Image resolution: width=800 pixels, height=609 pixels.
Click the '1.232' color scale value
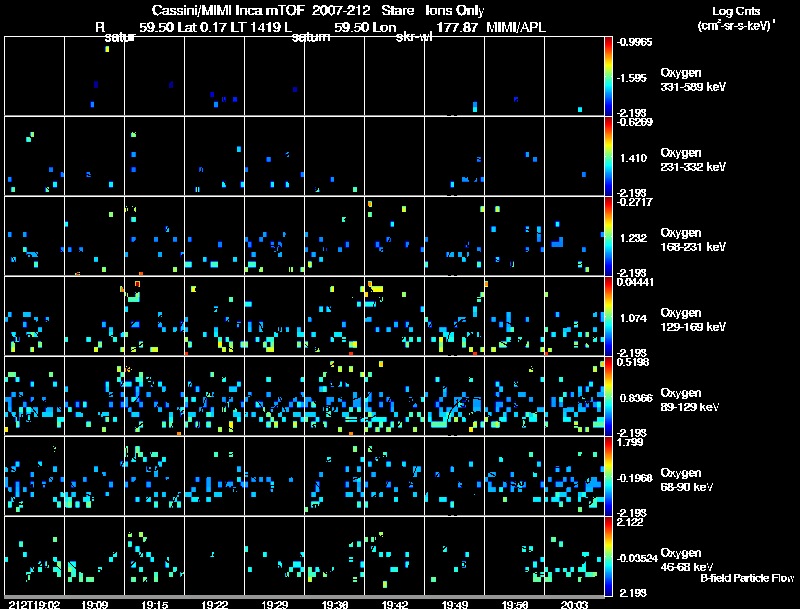633,238
